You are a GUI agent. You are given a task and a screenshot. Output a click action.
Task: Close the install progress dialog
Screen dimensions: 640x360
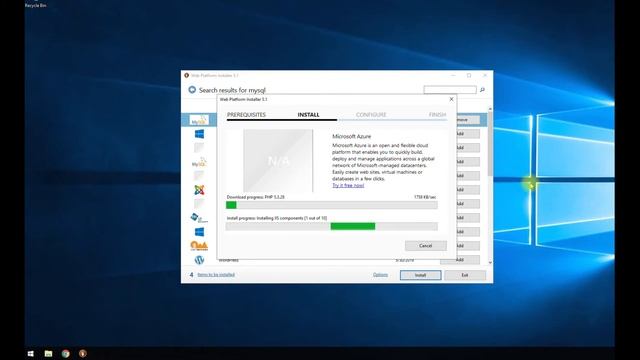[x=451, y=99]
